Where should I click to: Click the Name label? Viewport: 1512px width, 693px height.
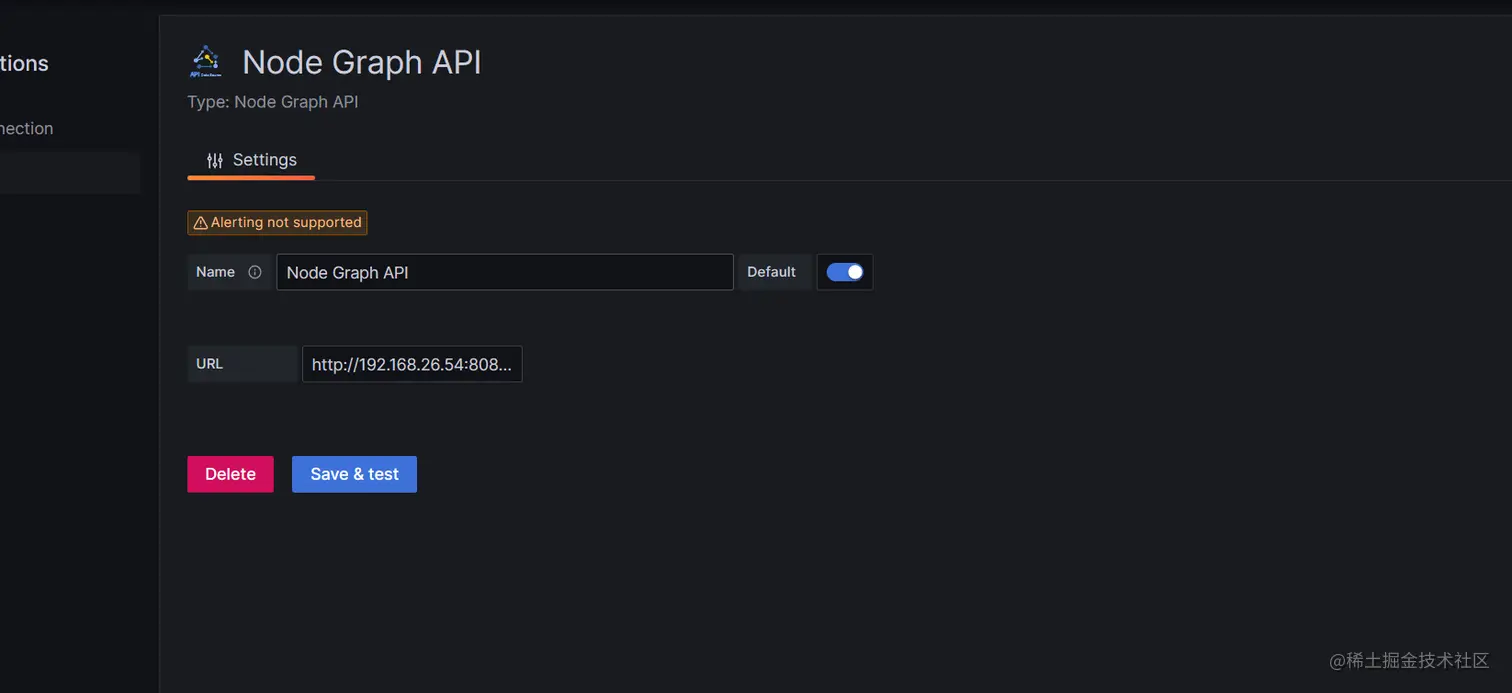click(x=215, y=272)
